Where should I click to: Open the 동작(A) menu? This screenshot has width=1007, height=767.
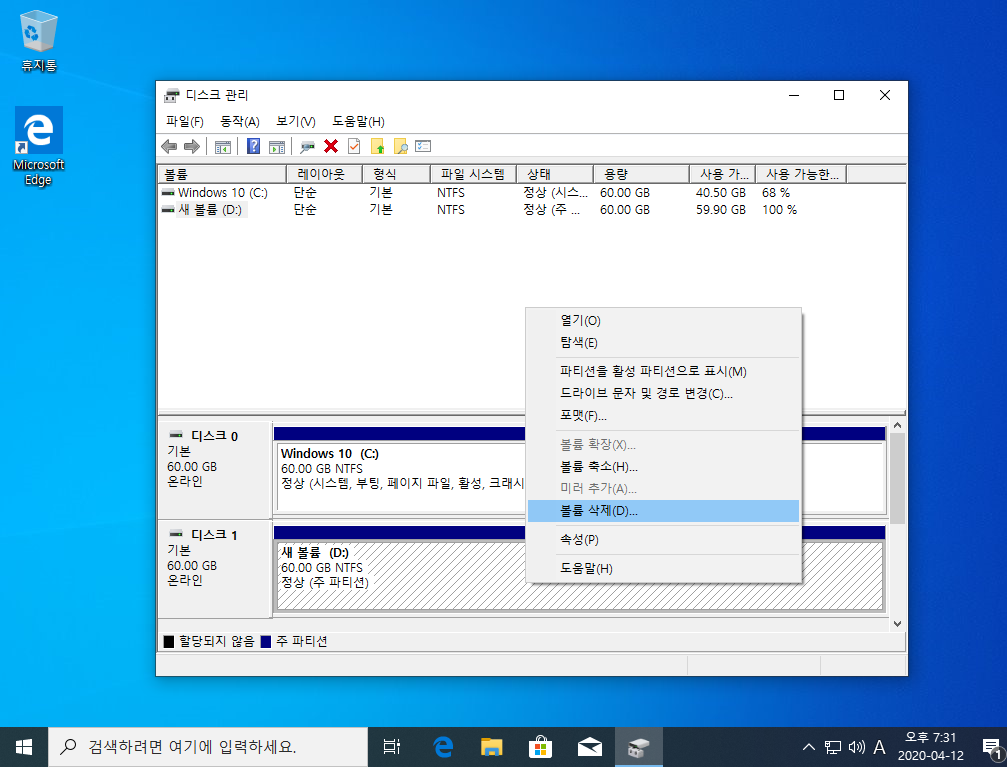coord(240,121)
